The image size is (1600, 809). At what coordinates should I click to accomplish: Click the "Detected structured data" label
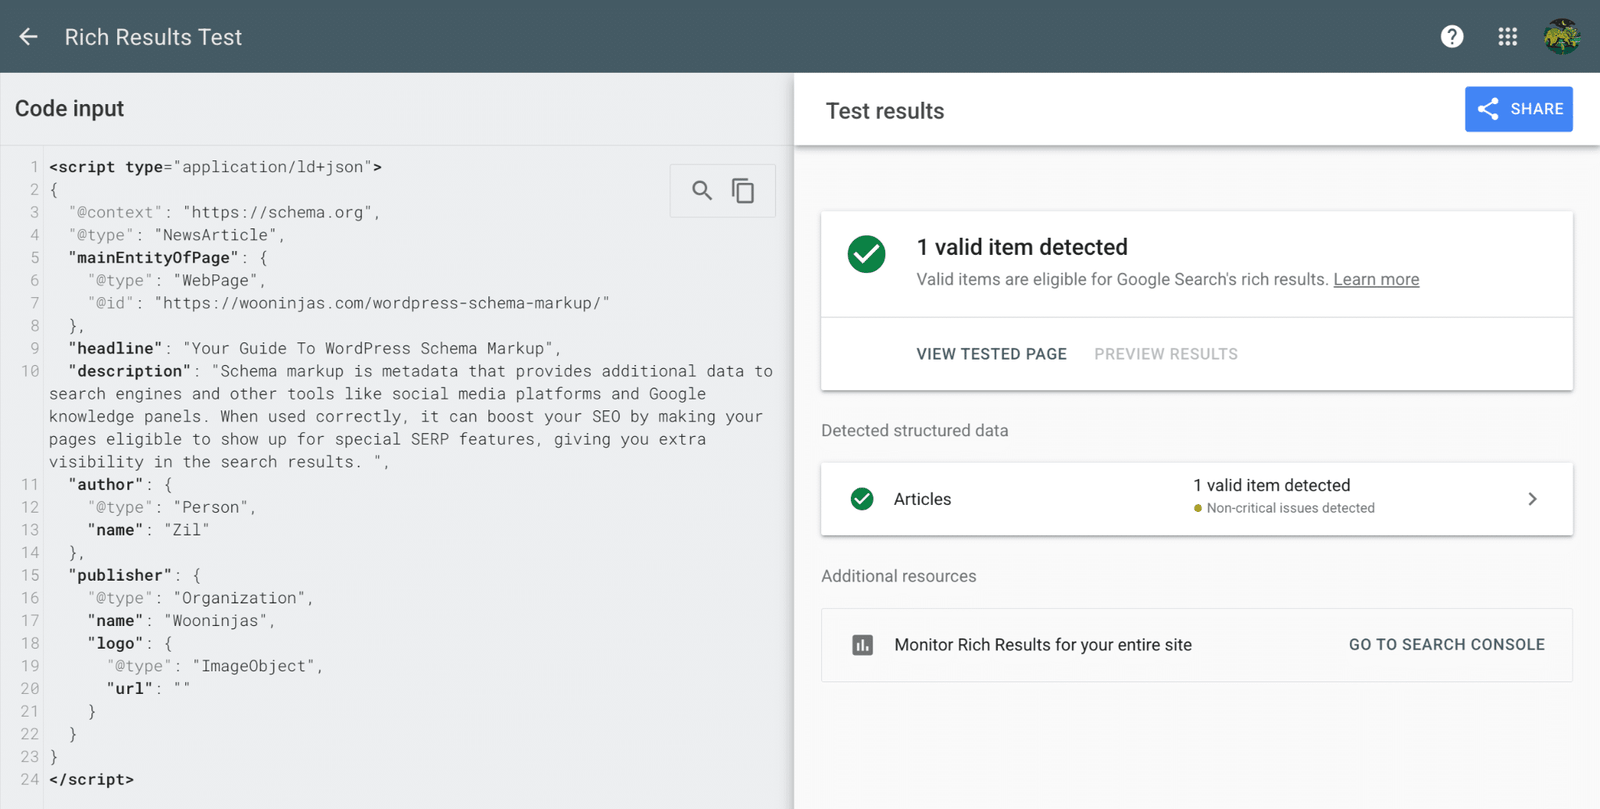pyautogui.click(x=915, y=431)
